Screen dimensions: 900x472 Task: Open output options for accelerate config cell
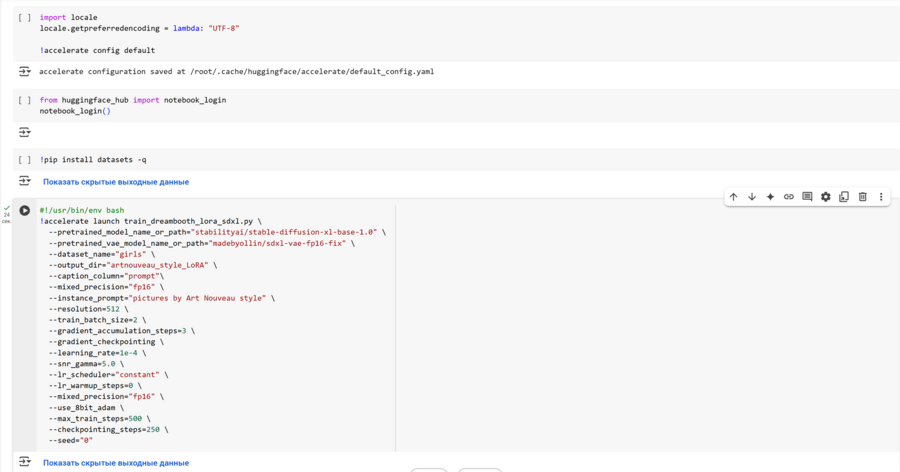pos(25,72)
